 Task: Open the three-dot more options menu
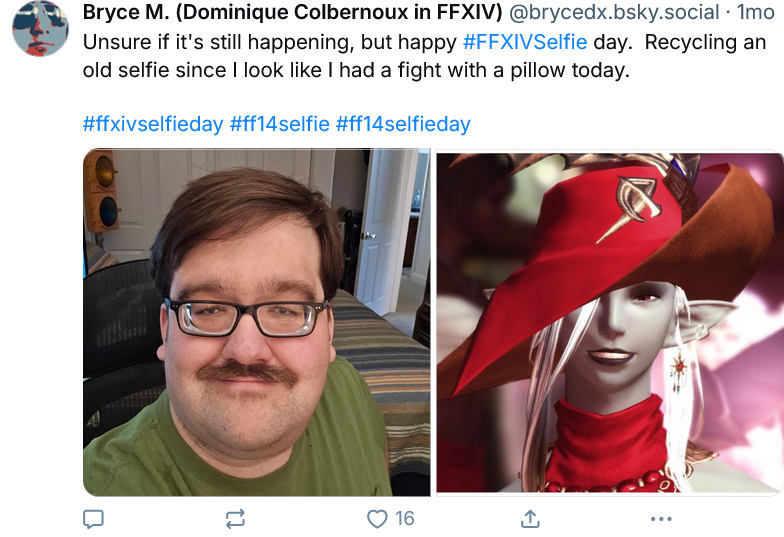(661, 519)
